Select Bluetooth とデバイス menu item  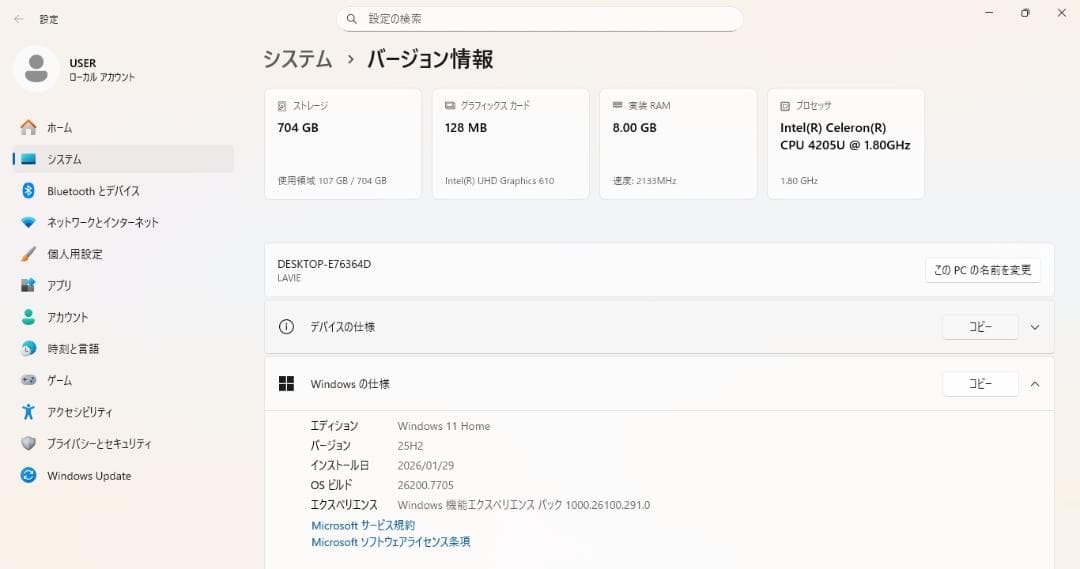tap(123, 191)
